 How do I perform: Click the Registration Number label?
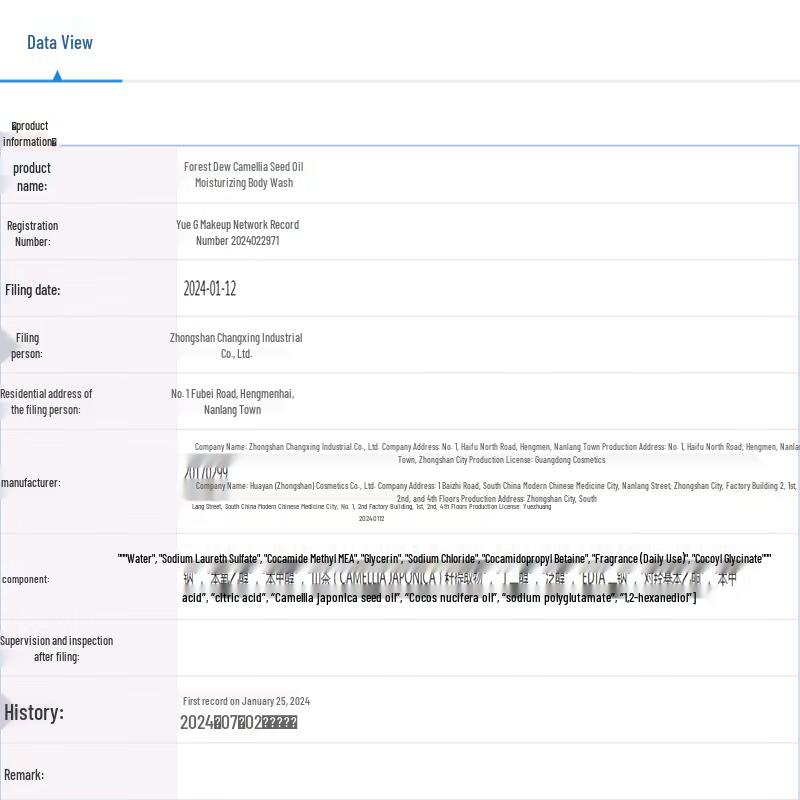point(32,233)
